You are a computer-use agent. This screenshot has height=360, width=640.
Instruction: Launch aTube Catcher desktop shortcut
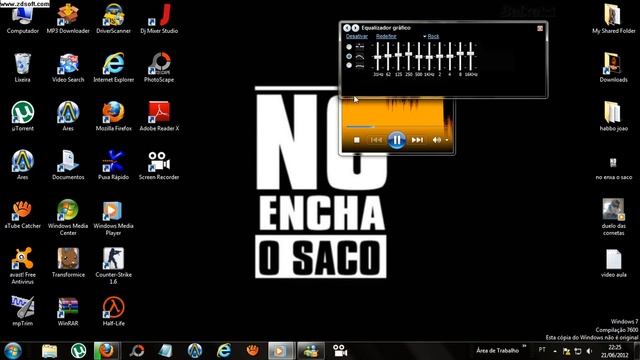pos(22,214)
